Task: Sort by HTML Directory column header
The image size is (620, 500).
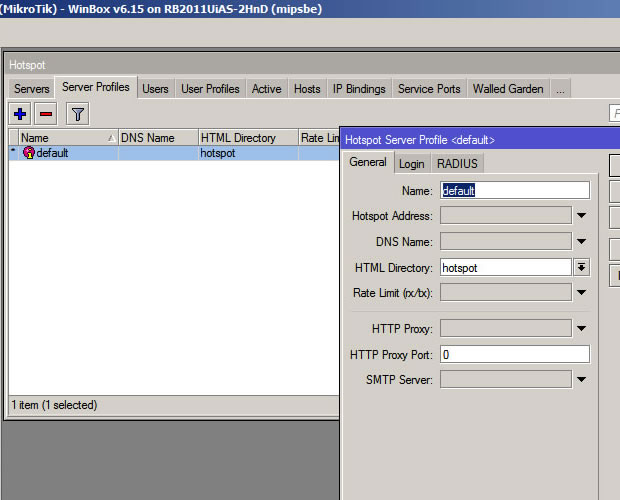Action: click(x=248, y=138)
